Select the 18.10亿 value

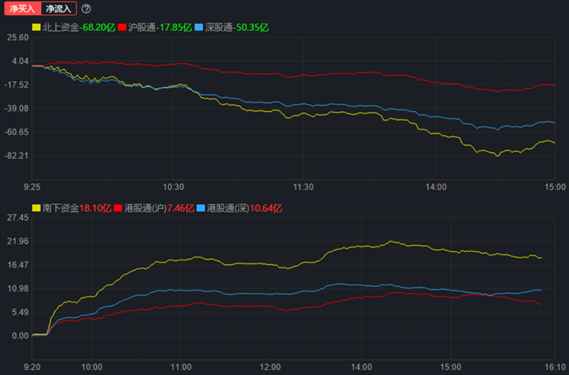click(x=95, y=208)
